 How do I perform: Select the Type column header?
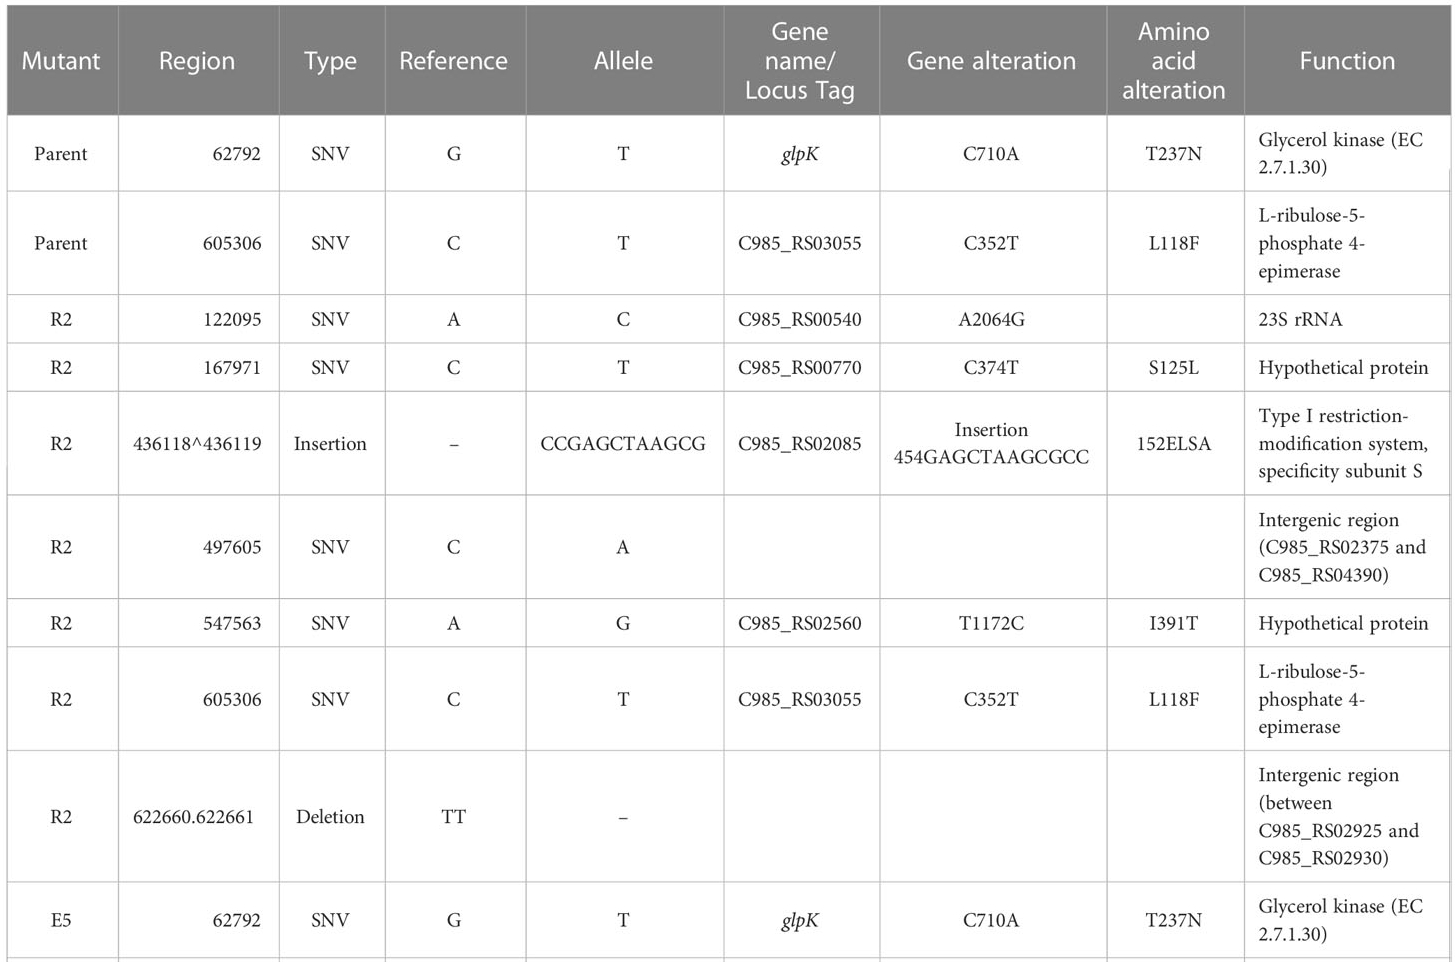coord(330,61)
